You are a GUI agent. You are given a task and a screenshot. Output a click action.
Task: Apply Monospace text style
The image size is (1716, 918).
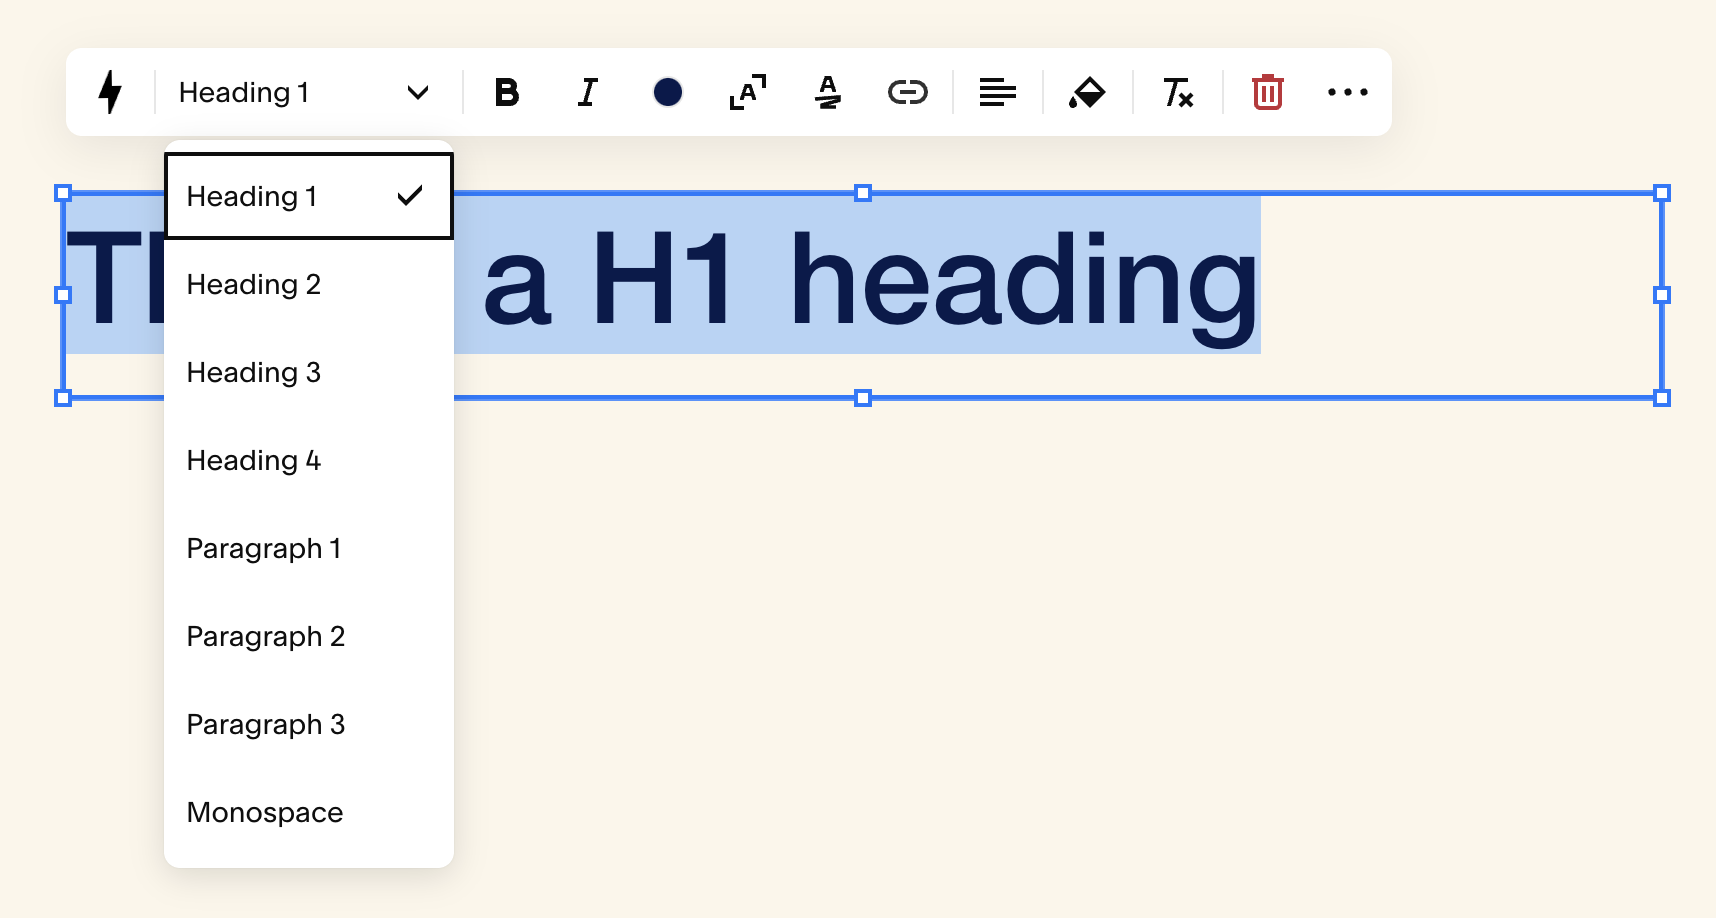(309, 812)
